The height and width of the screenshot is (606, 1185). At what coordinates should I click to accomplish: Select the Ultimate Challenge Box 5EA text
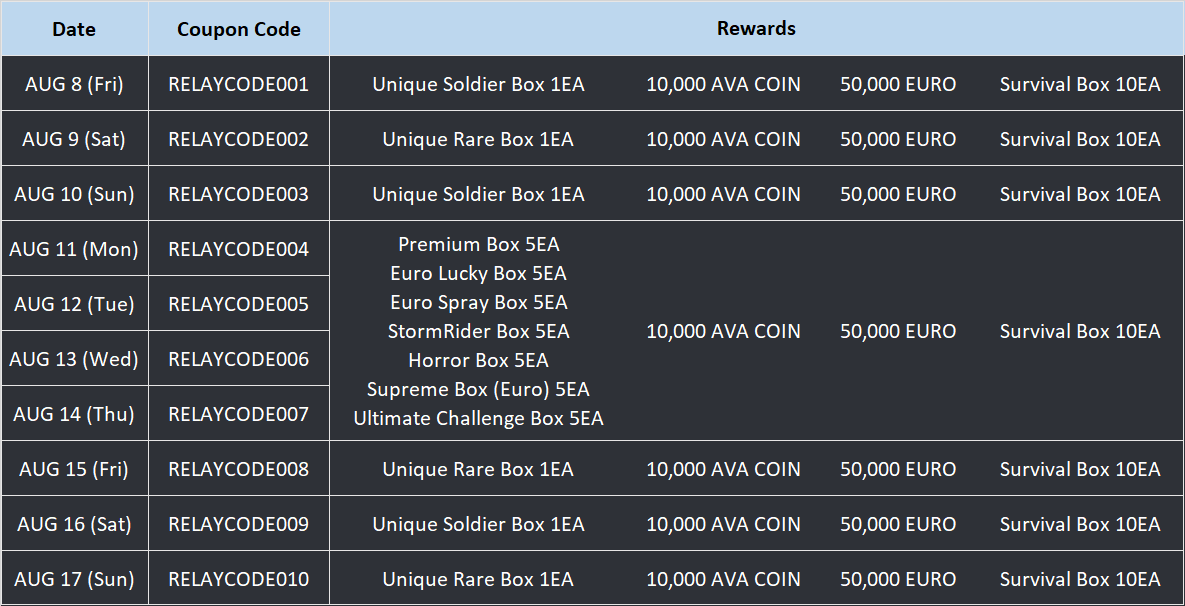(x=478, y=418)
